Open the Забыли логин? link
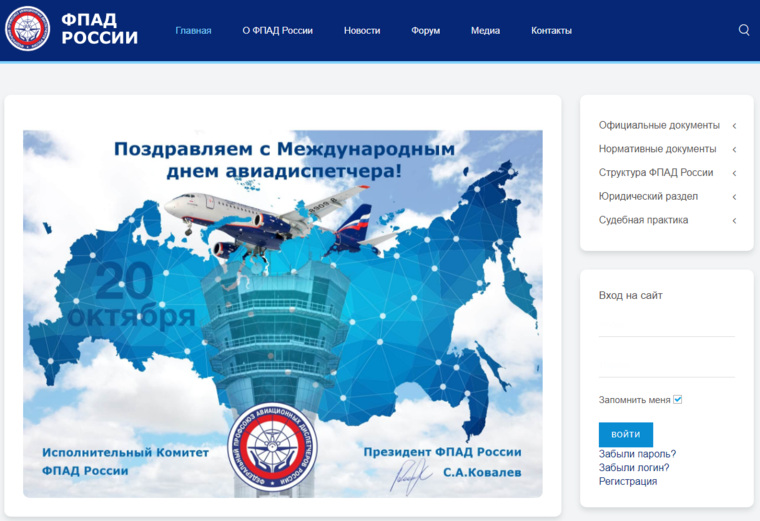The height and width of the screenshot is (521, 760). pos(633,468)
